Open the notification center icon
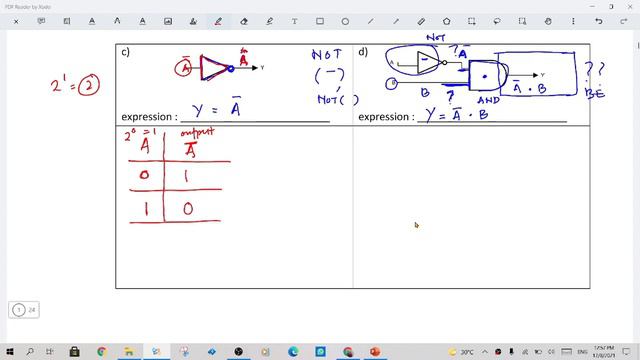This screenshot has height=360, width=640. [x=626, y=351]
